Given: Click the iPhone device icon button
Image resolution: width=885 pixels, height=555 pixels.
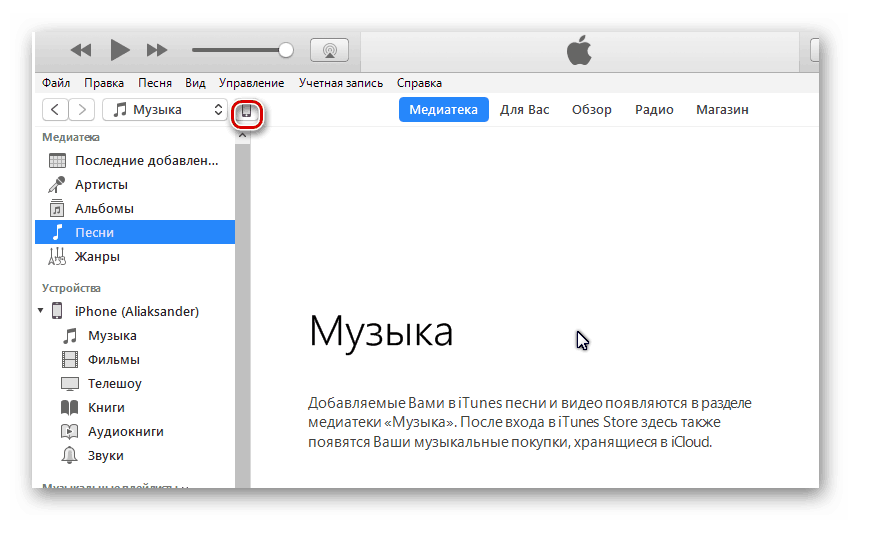Looking at the screenshot, I should pyautogui.click(x=247, y=111).
